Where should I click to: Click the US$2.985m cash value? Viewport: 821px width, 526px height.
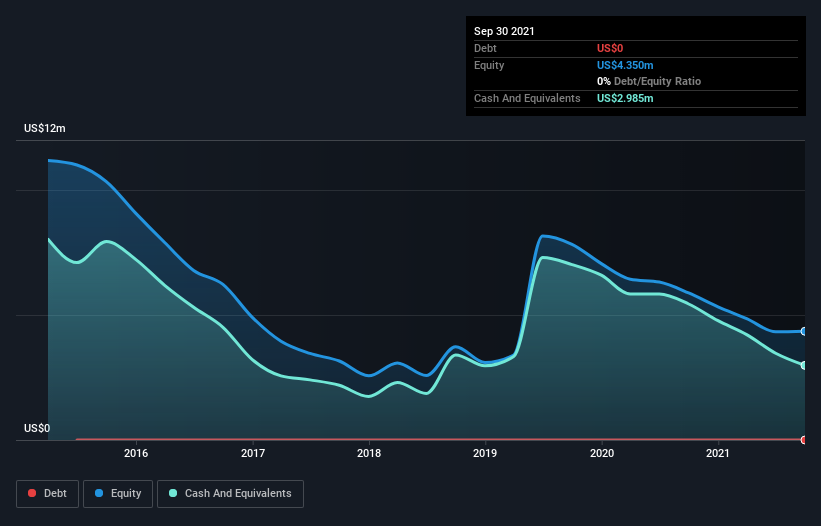tap(625, 98)
